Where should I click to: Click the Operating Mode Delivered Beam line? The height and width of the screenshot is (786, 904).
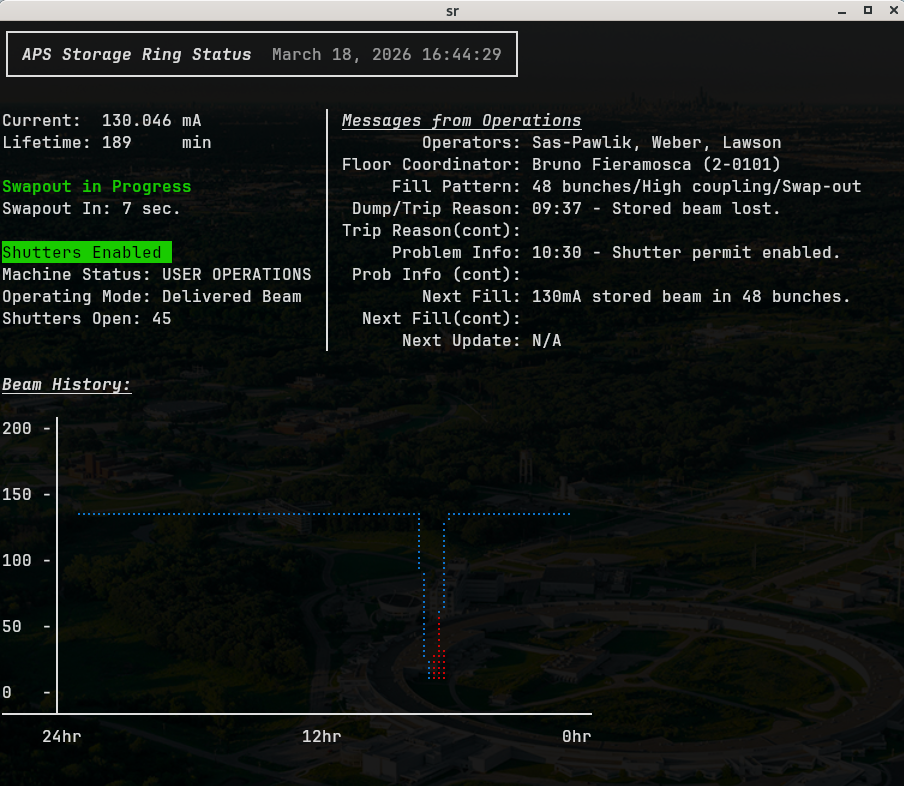(151, 296)
